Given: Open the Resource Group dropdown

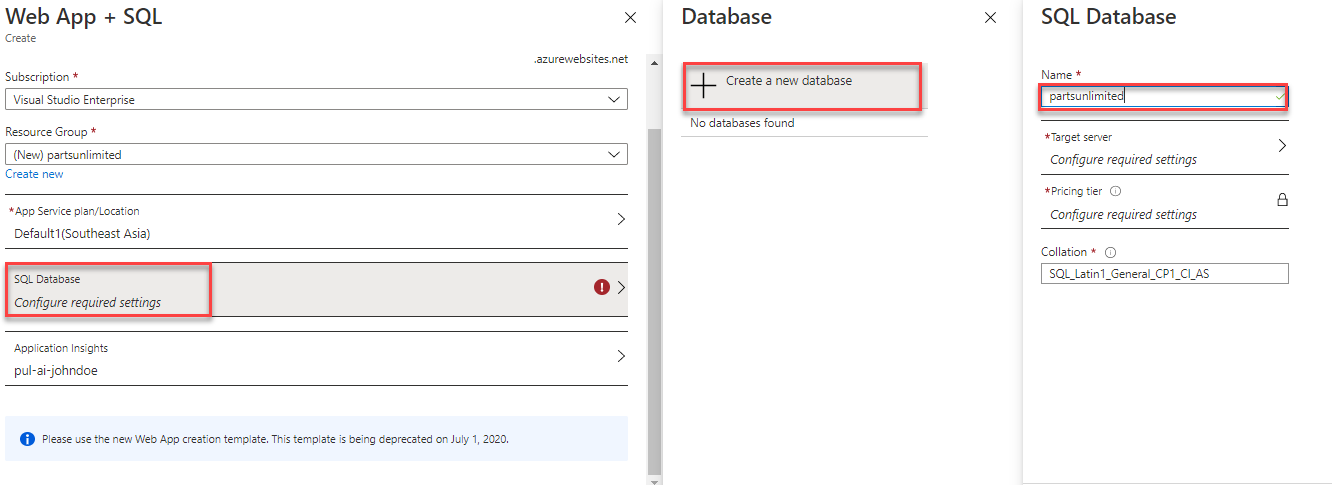Looking at the screenshot, I should click(316, 154).
